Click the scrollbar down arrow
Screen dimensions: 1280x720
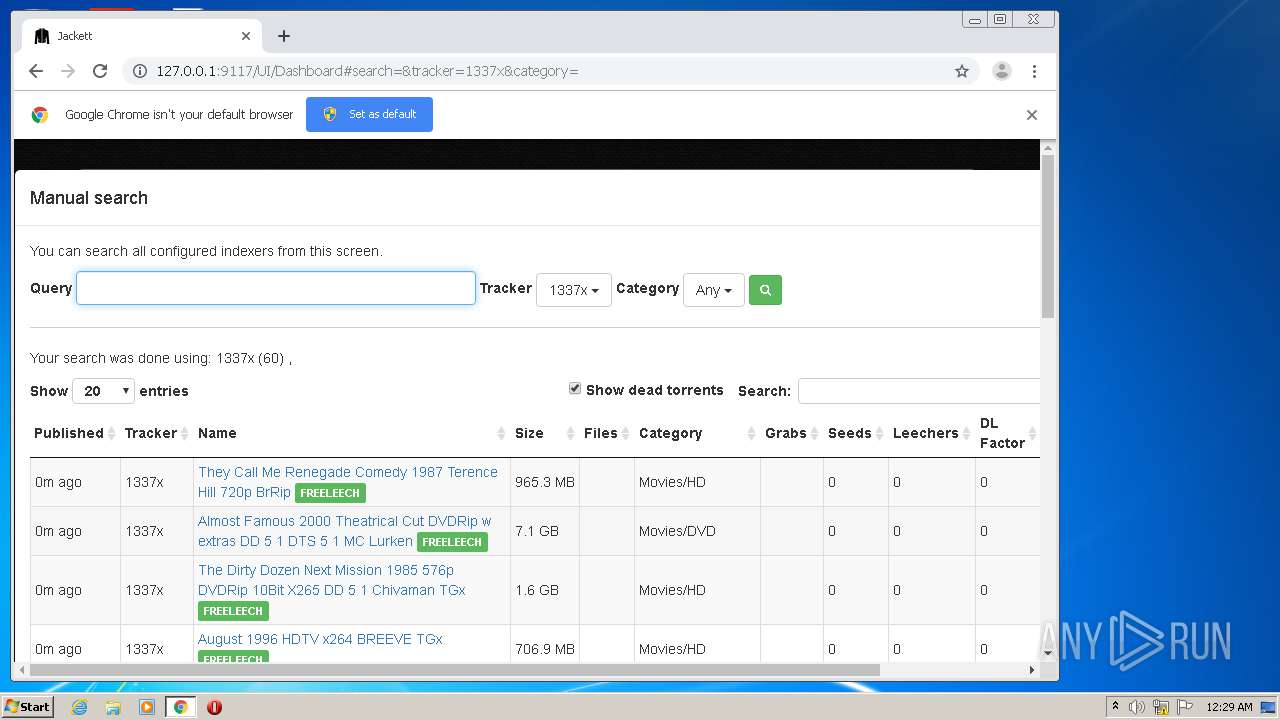[x=1048, y=652]
